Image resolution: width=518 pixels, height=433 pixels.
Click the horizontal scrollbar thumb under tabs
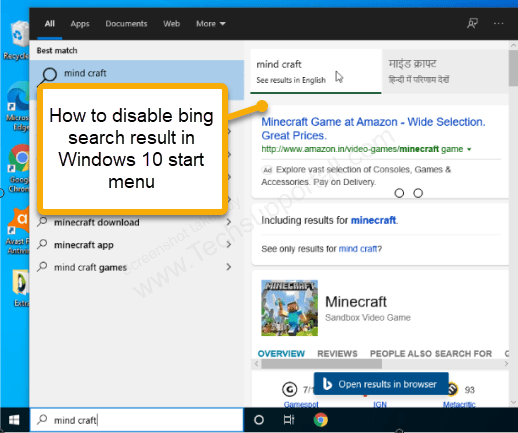click(x=322, y=364)
